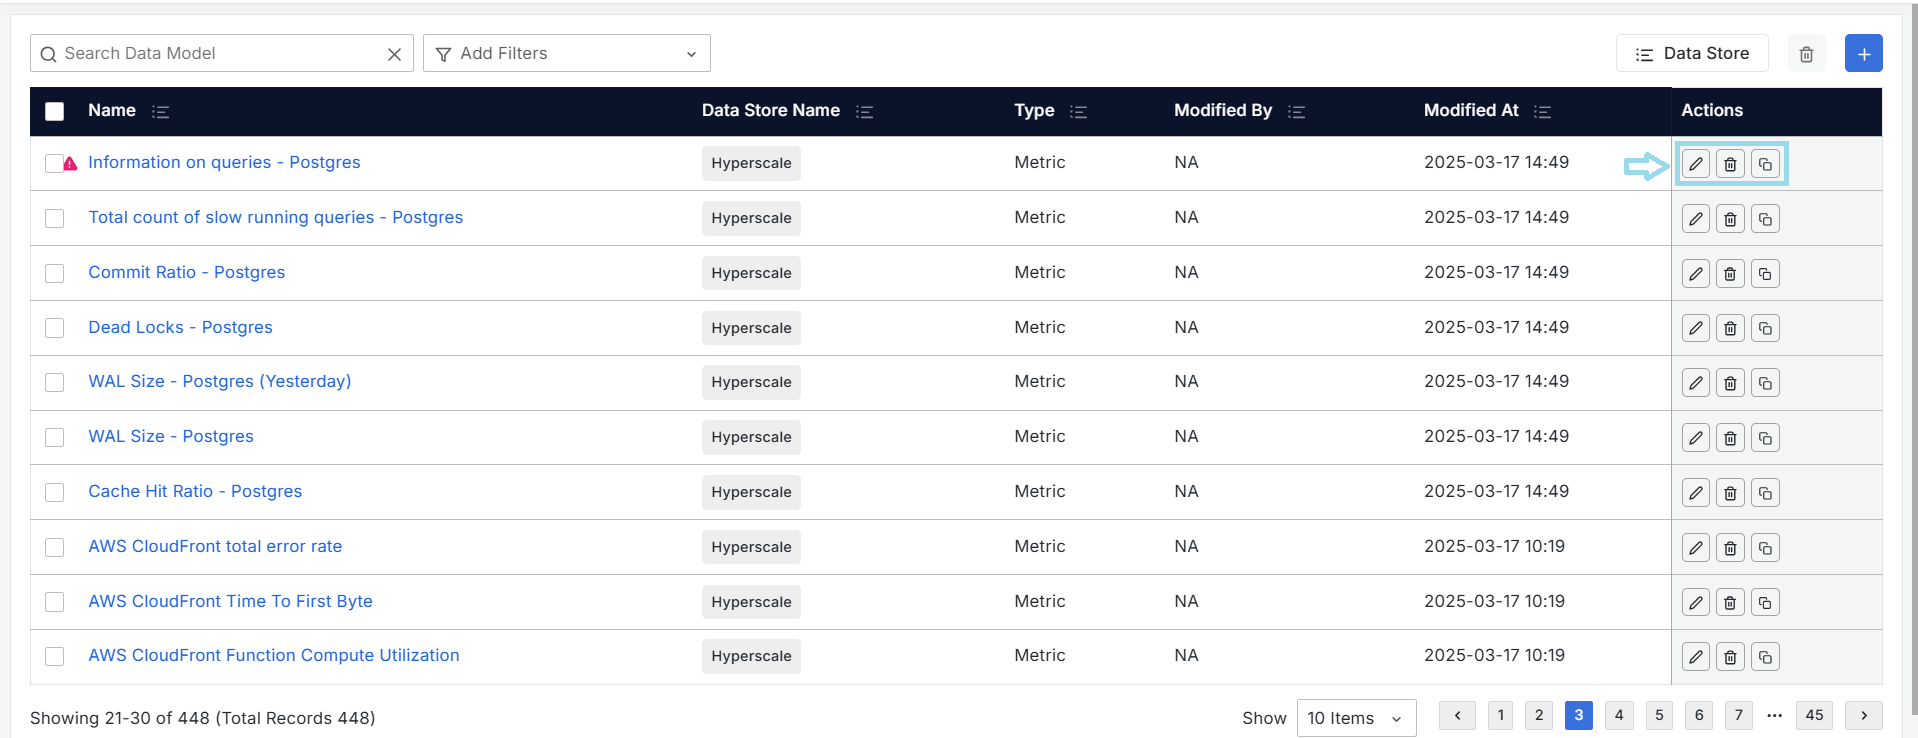Image resolution: width=1918 pixels, height=738 pixels.
Task: Open the Type column menu icon
Action: point(1078,112)
